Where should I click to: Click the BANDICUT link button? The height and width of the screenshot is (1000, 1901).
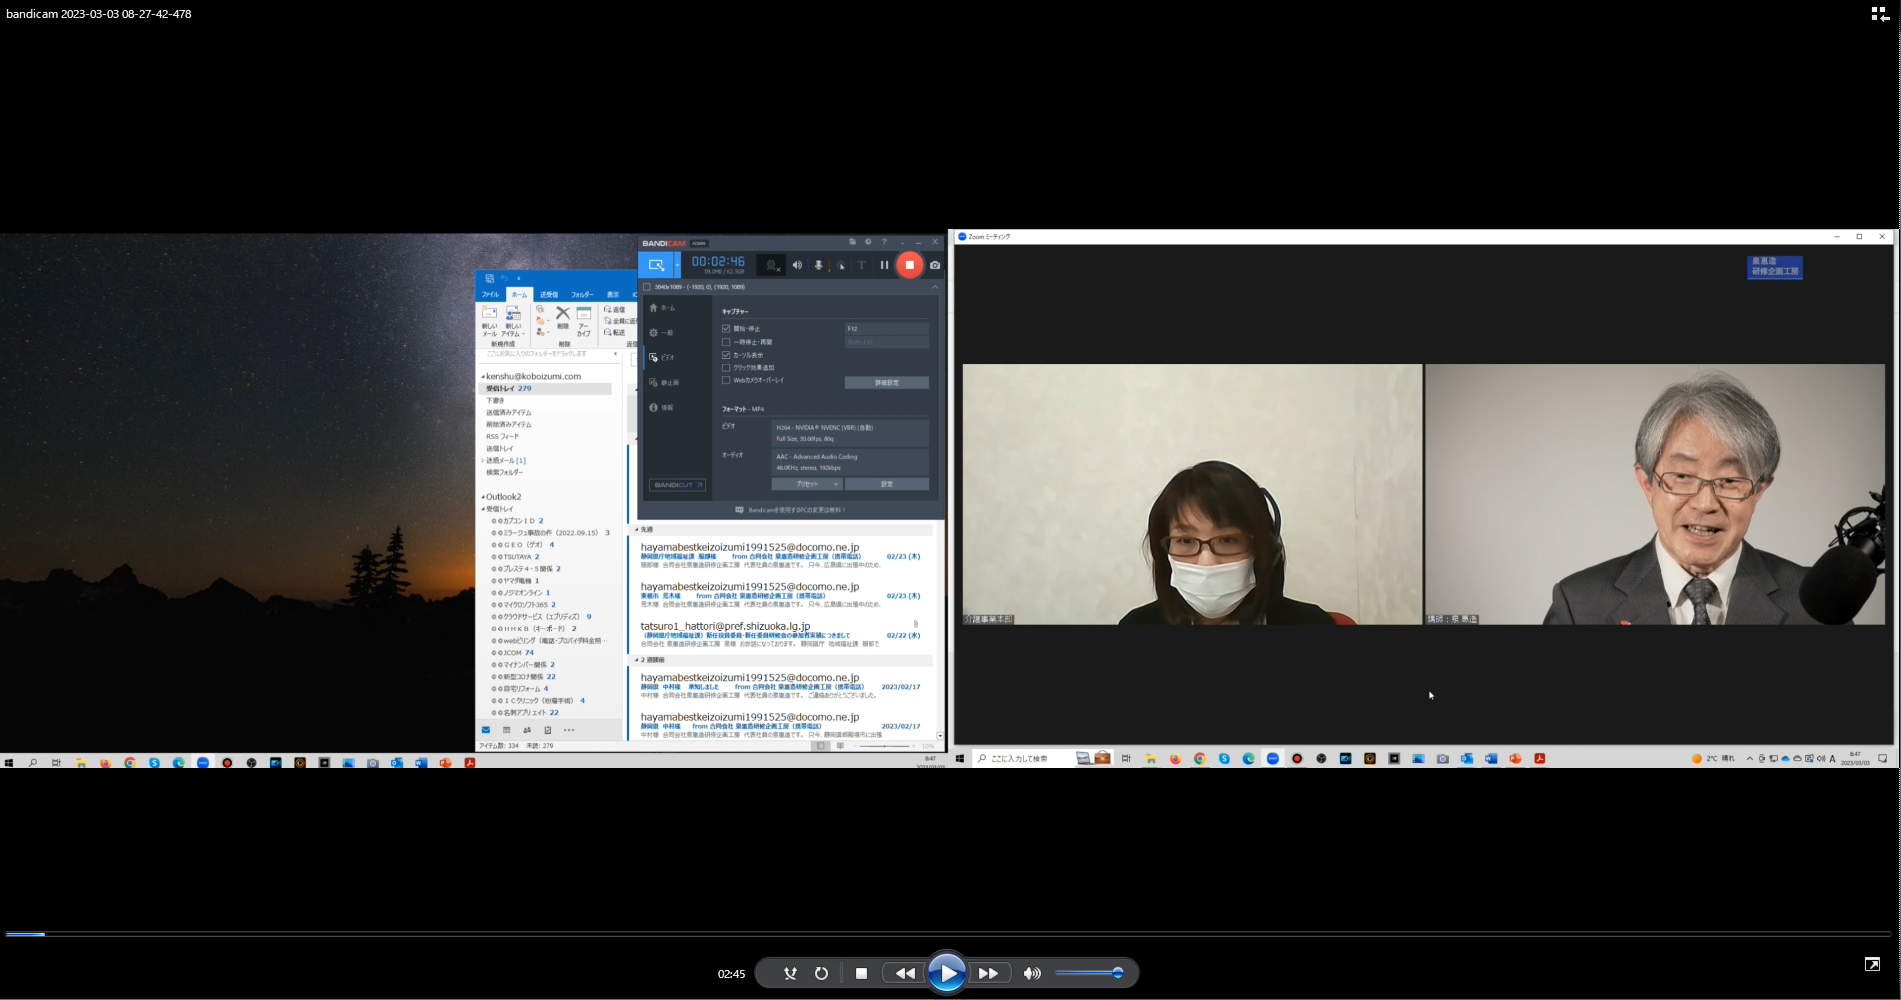coord(678,485)
